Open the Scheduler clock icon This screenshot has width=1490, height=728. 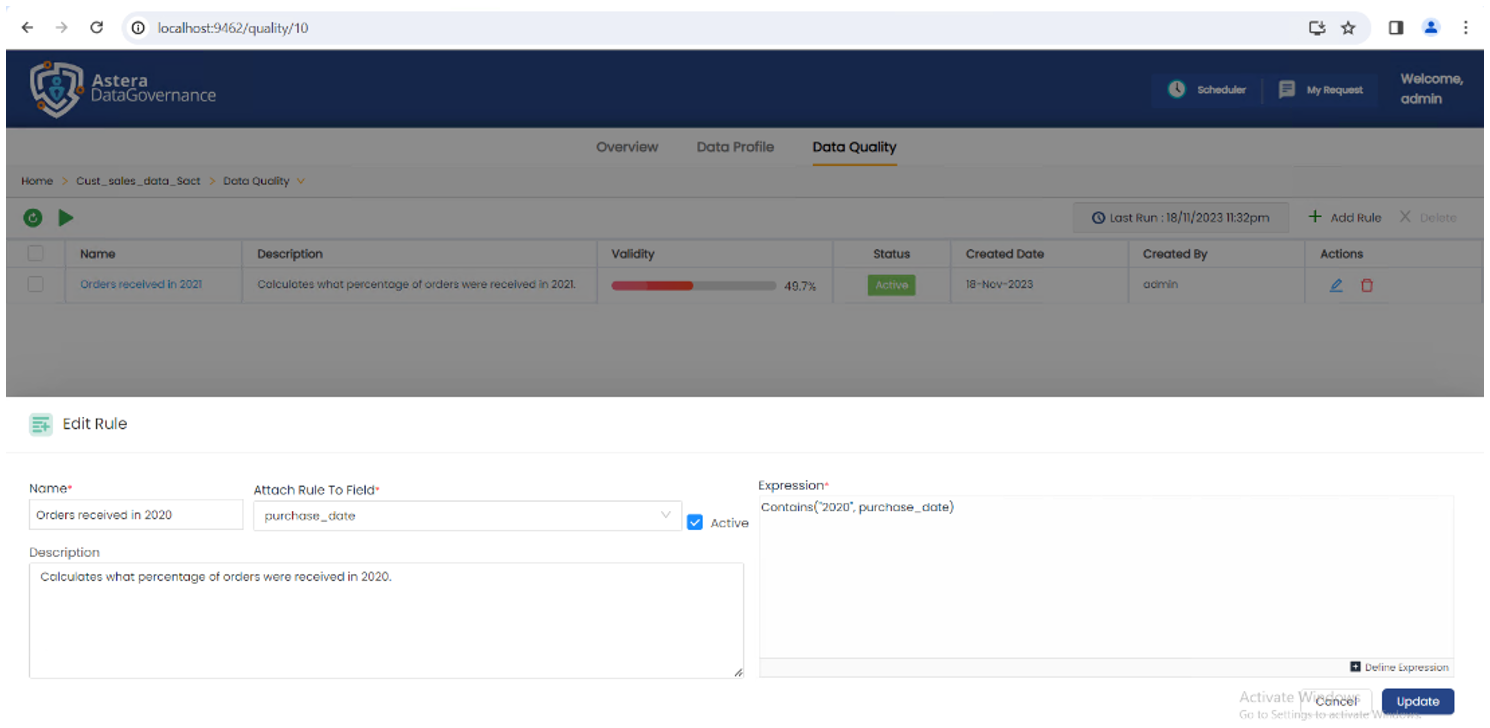pos(1177,89)
